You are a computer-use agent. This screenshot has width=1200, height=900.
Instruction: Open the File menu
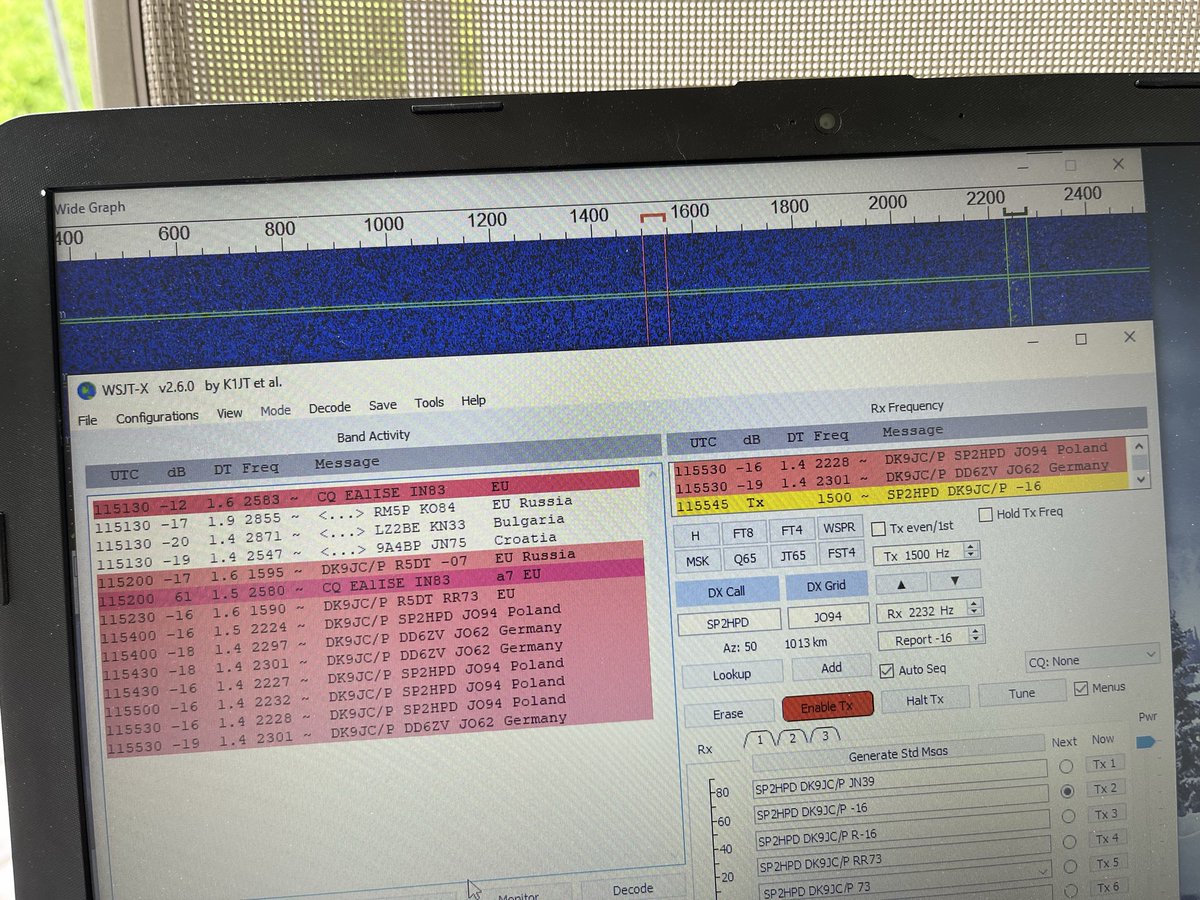pos(88,420)
